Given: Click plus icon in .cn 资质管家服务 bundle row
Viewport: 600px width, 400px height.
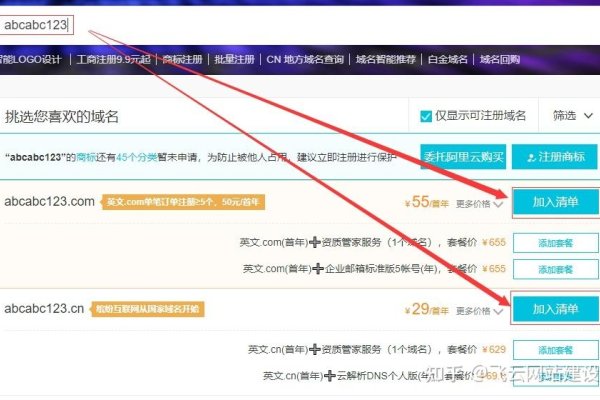Looking at the screenshot, I should (315, 349).
